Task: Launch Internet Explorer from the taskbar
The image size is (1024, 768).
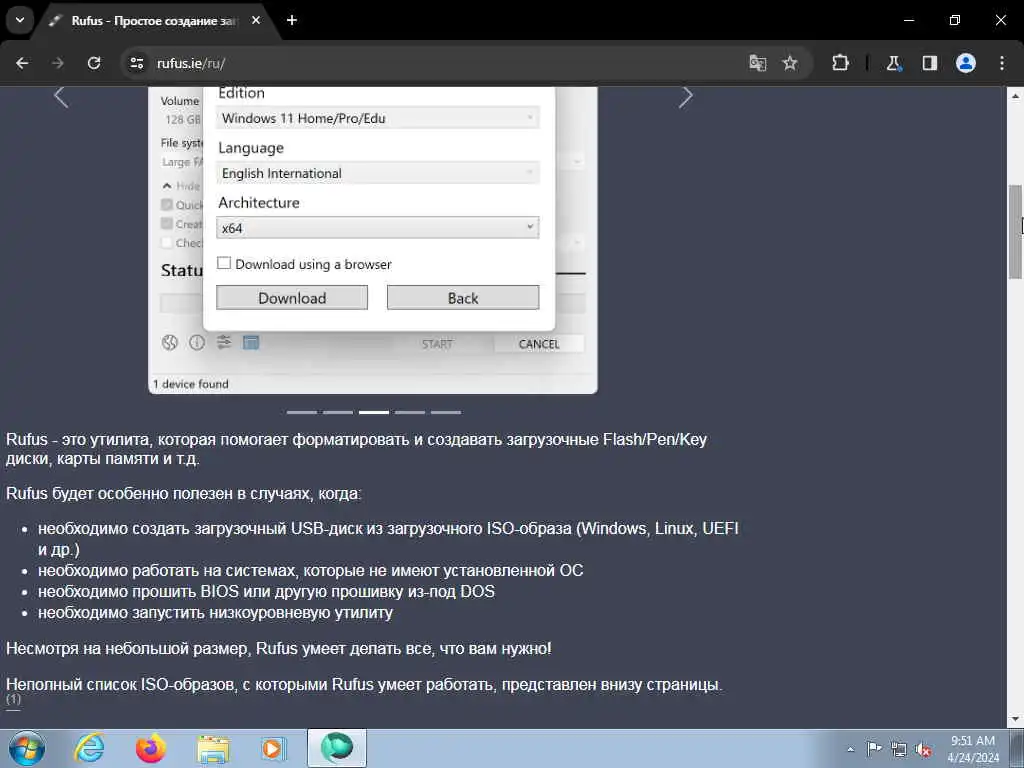Action: pyautogui.click(x=89, y=748)
